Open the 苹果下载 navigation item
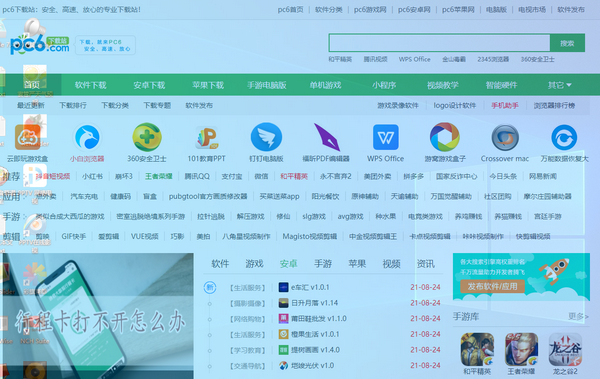 [x=208, y=85]
